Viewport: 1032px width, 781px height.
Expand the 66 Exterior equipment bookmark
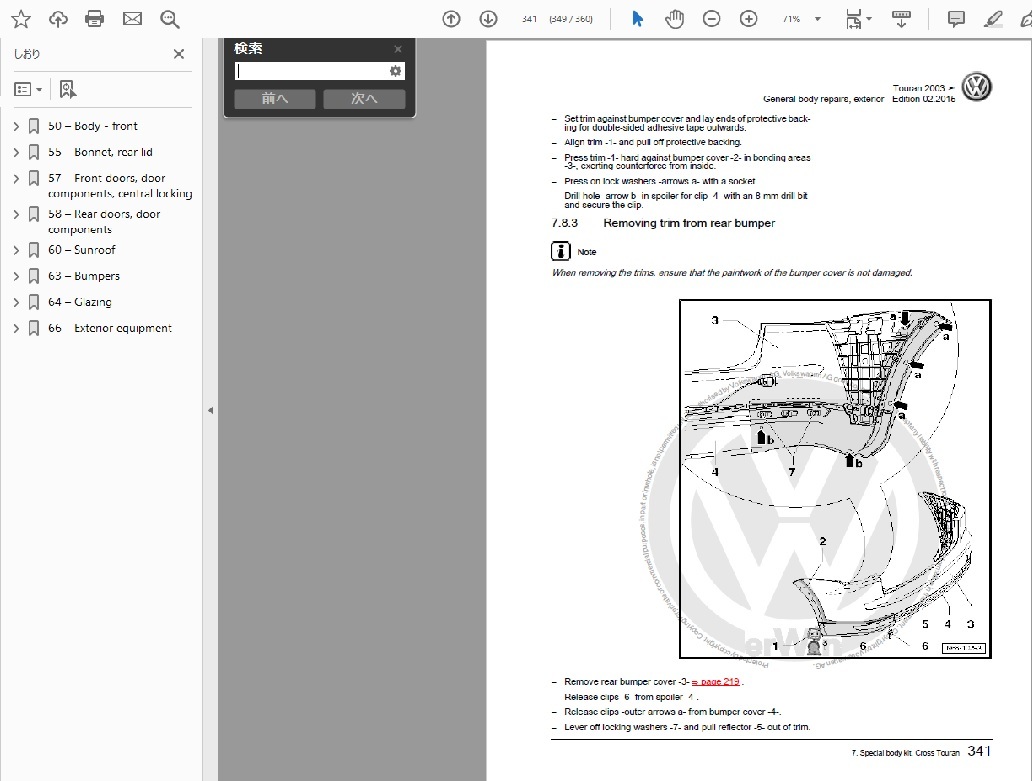click(x=16, y=328)
